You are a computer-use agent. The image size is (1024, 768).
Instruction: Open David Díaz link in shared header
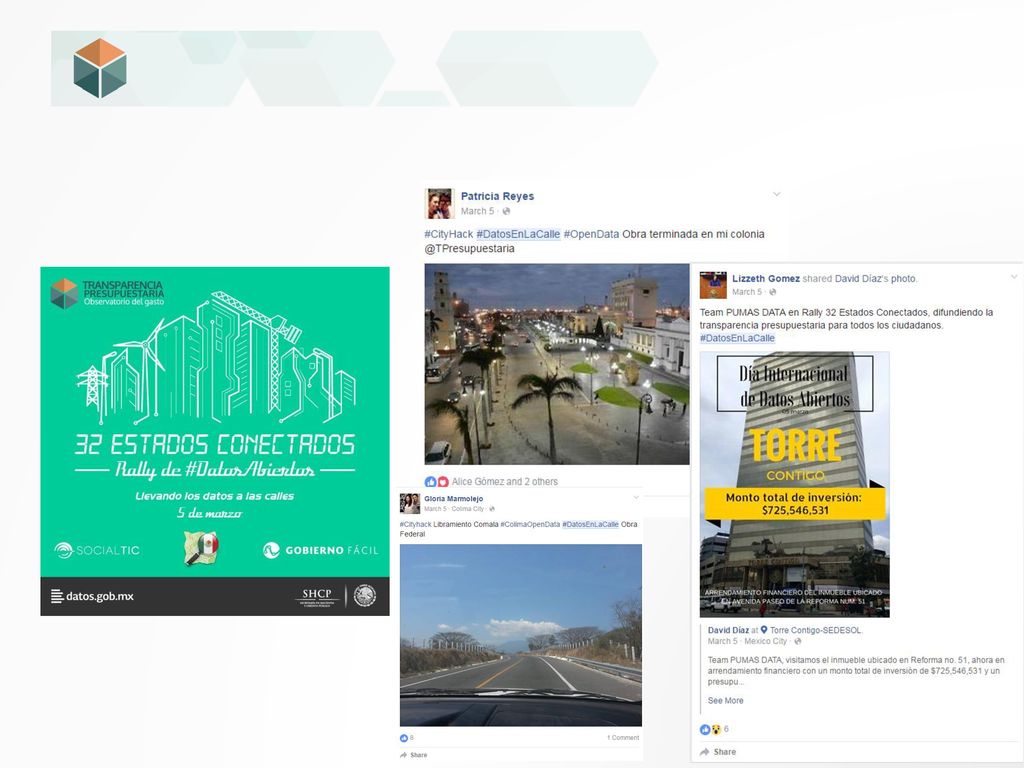[x=858, y=278]
